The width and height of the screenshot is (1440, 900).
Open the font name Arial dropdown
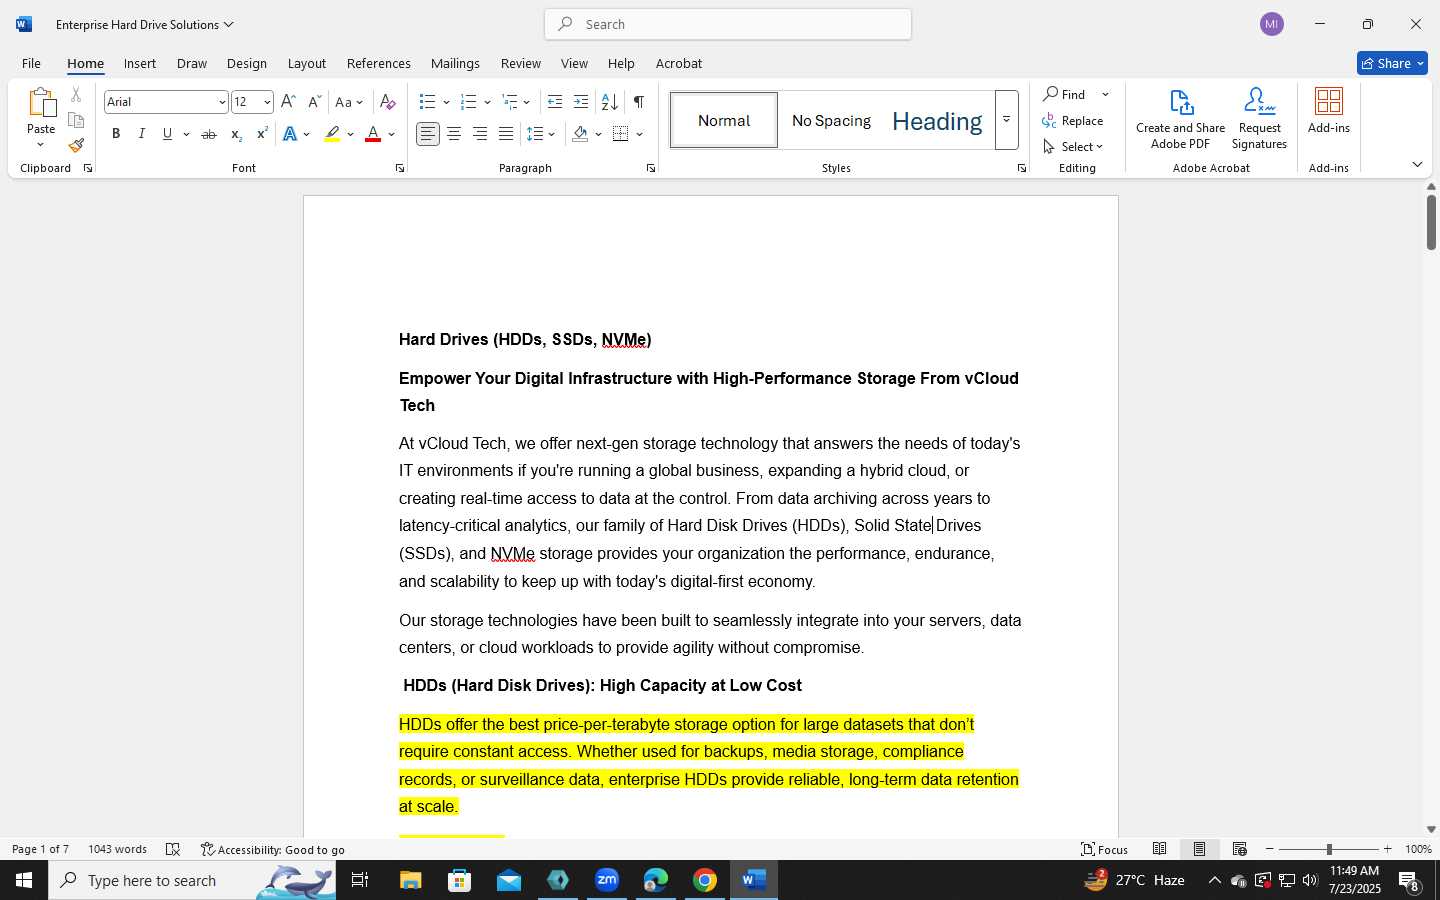pos(222,102)
